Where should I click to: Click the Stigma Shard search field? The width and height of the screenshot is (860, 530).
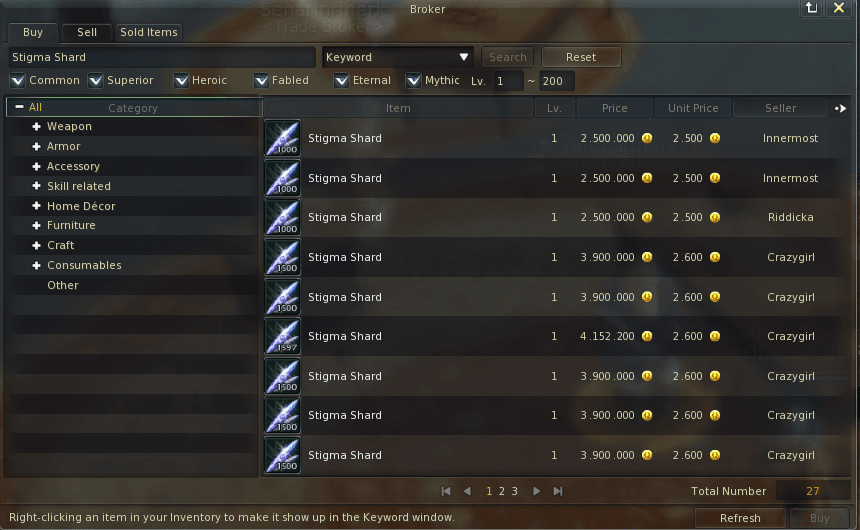162,57
